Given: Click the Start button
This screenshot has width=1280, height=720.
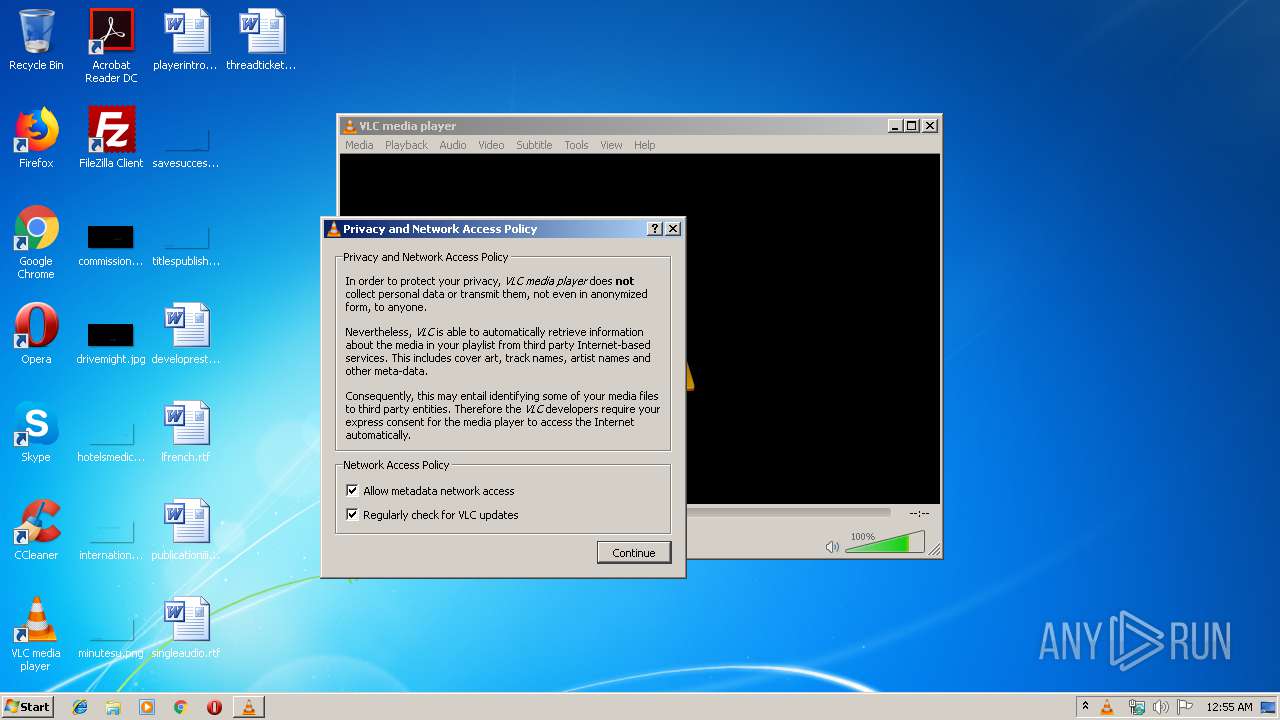Looking at the screenshot, I should click(x=28, y=707).
